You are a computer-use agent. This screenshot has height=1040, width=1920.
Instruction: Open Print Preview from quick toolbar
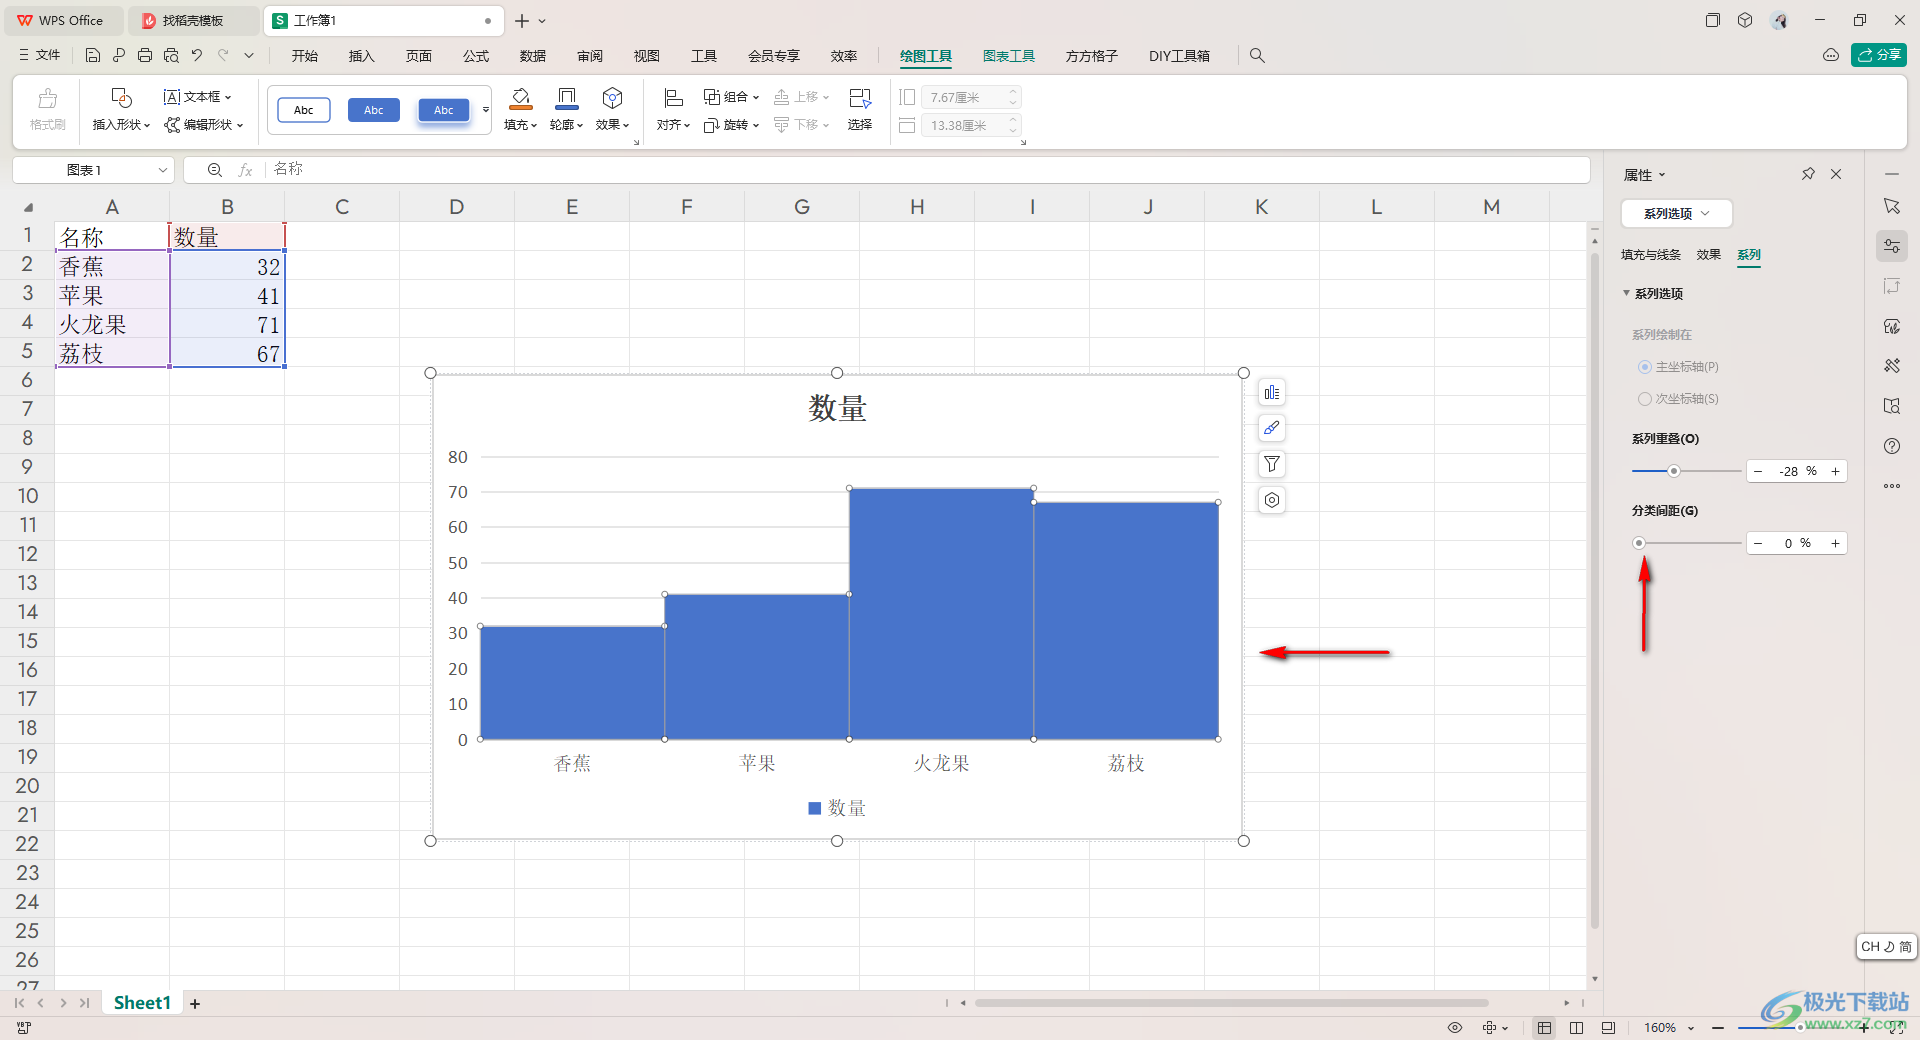click(x=171, y=56)
